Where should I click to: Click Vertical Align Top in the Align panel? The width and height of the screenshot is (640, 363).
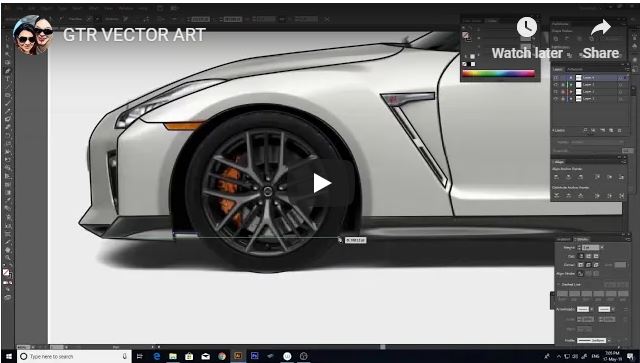598,177
